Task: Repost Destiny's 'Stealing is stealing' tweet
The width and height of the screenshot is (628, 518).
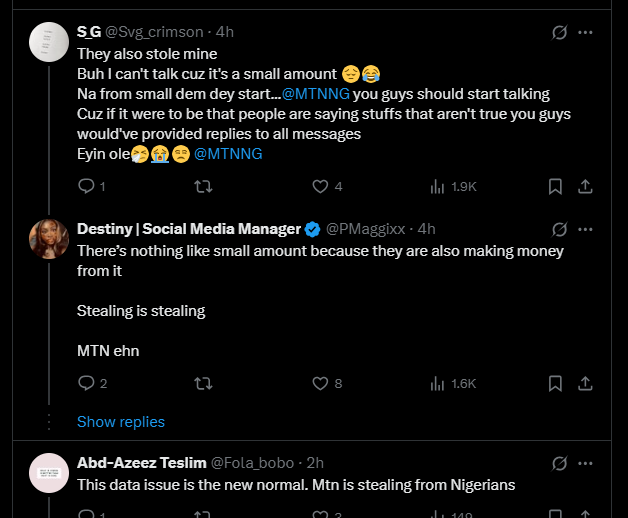Action: 202,383
